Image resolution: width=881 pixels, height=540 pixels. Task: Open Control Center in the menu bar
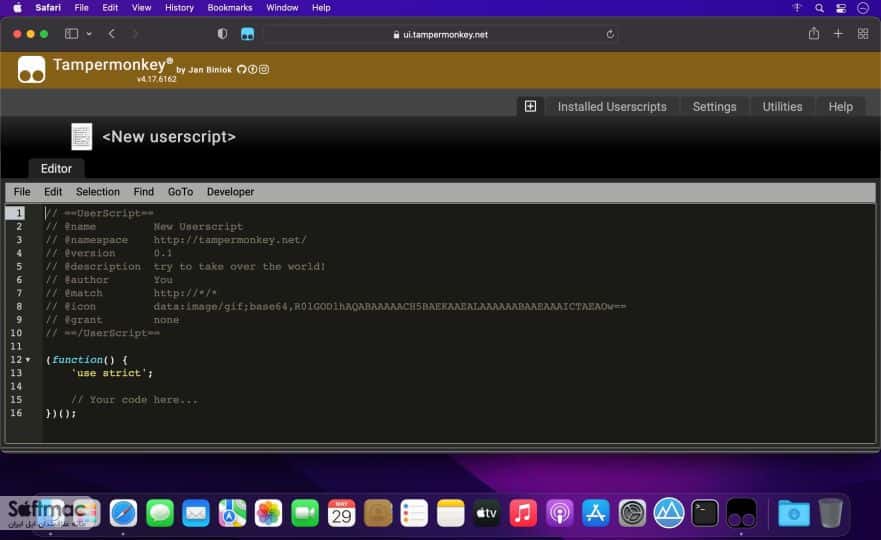[841, 8]
